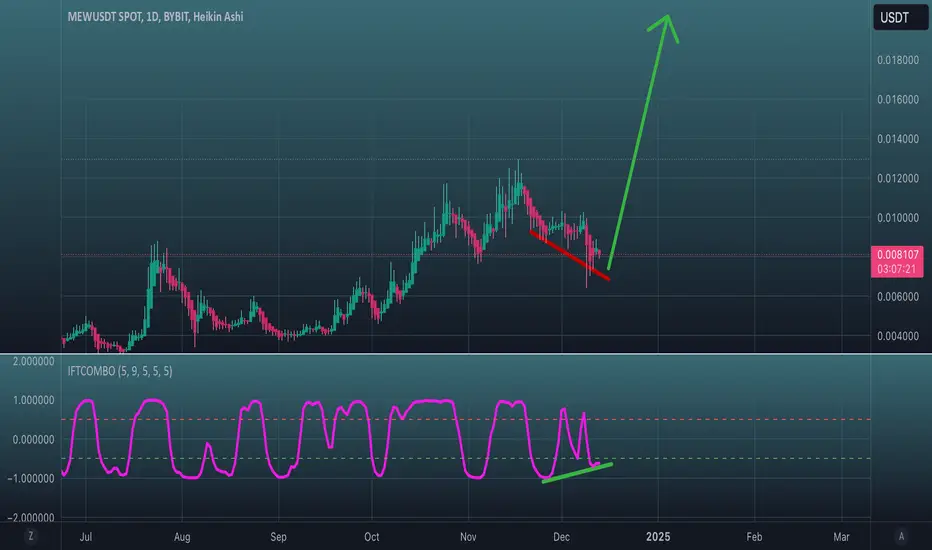
Task: Click the Aug label on time axis
Action: (x=182, y=536)
